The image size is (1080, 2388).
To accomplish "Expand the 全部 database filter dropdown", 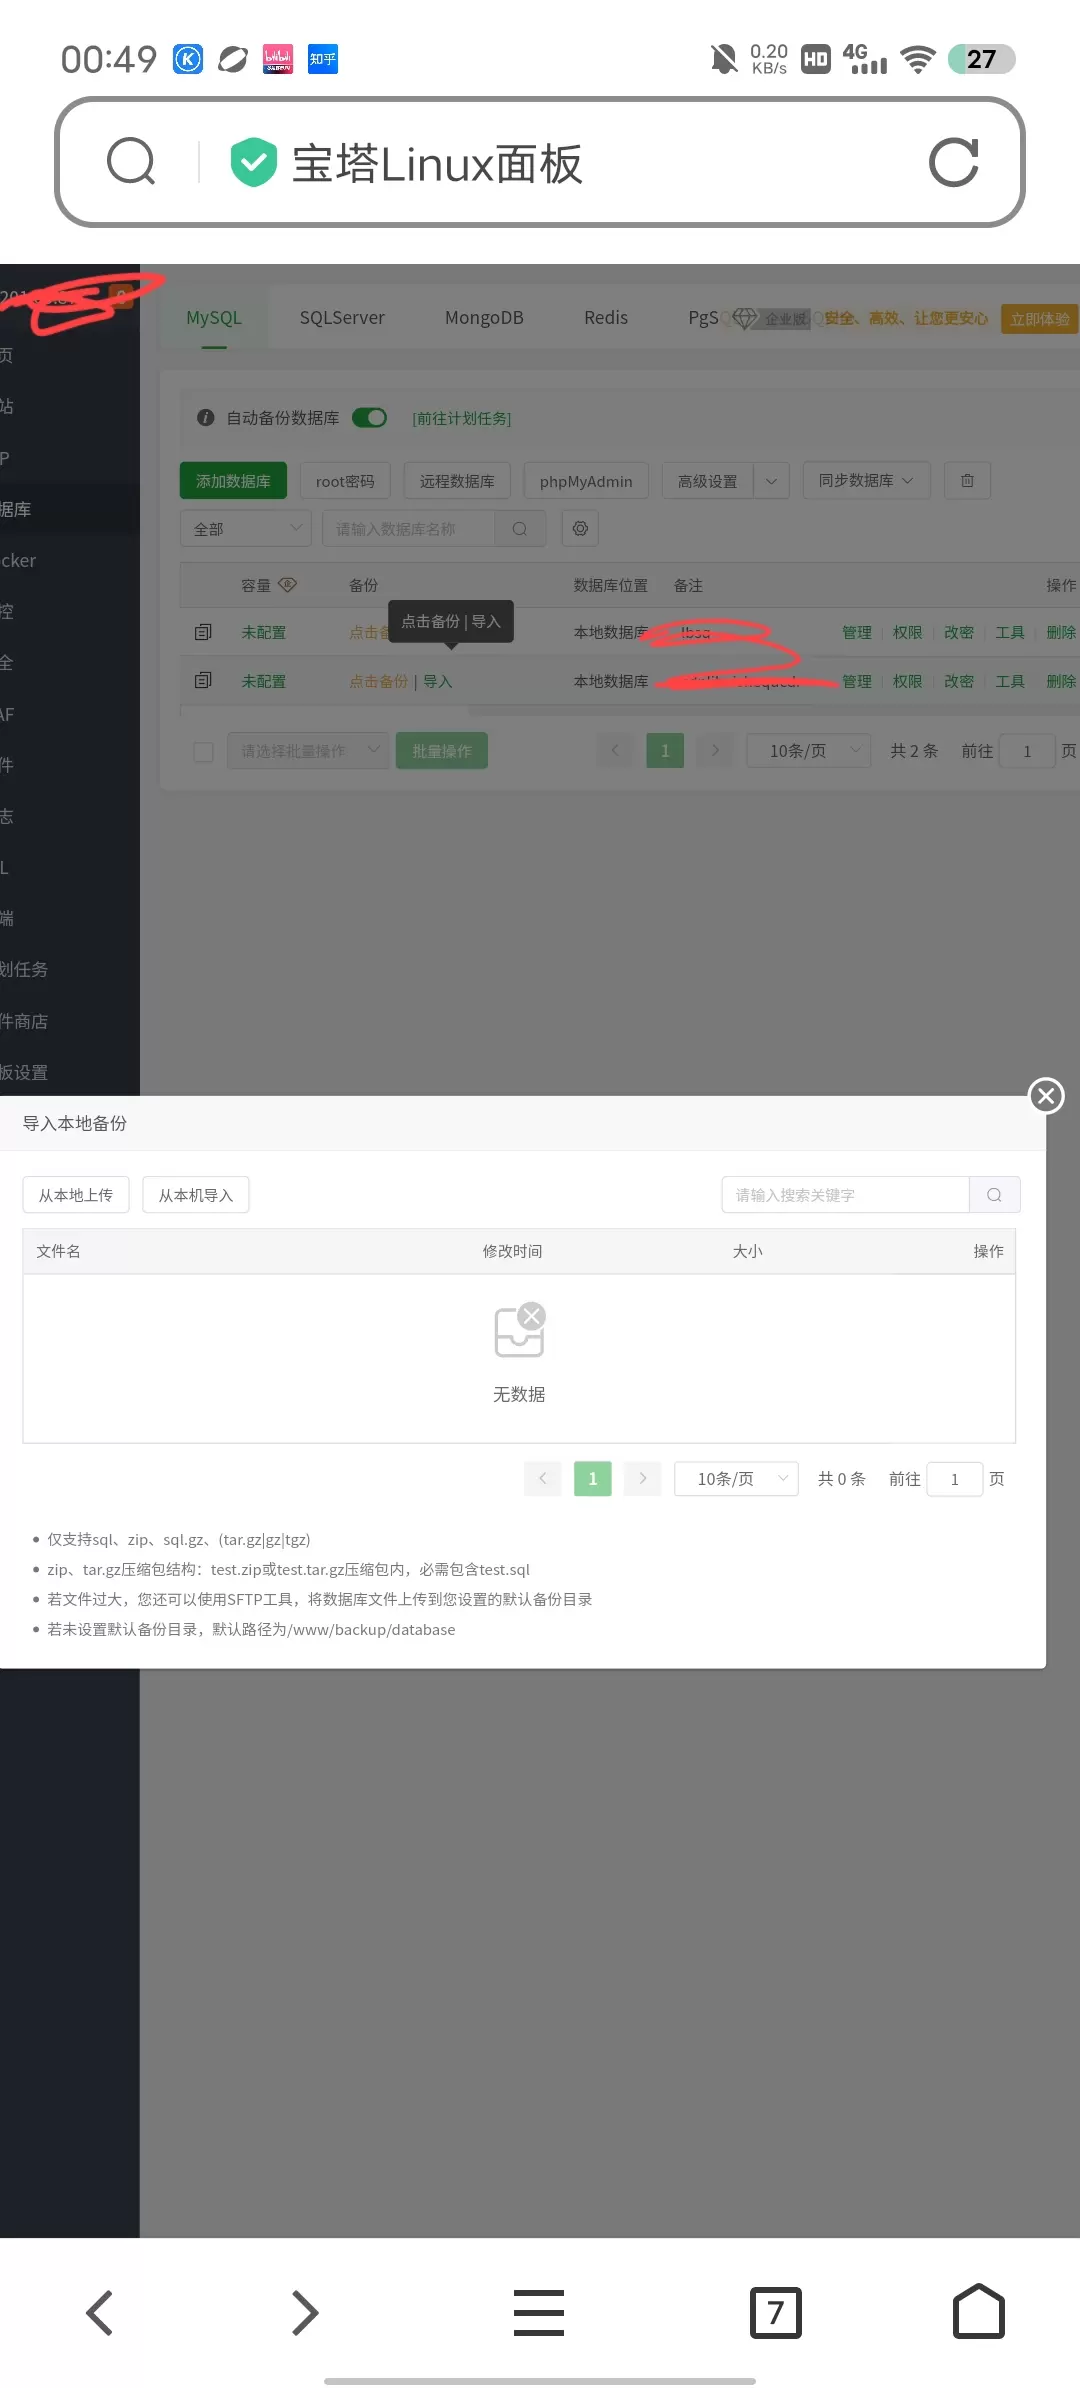I will coord(246,528).
